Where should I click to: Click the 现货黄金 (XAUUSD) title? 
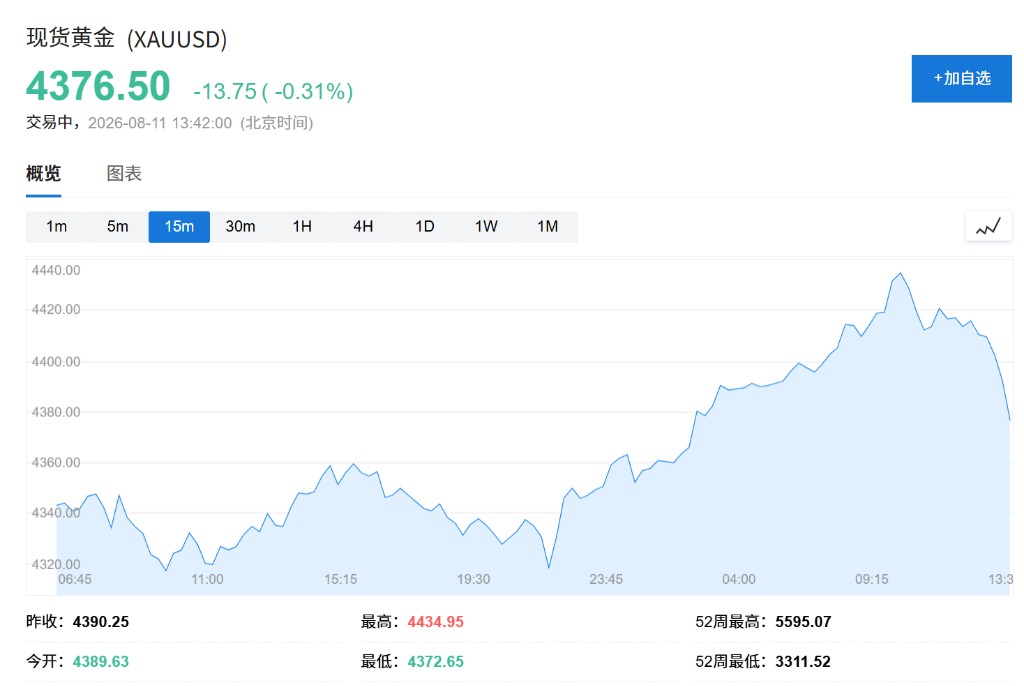pyautogui.click(x=127, y=39)
